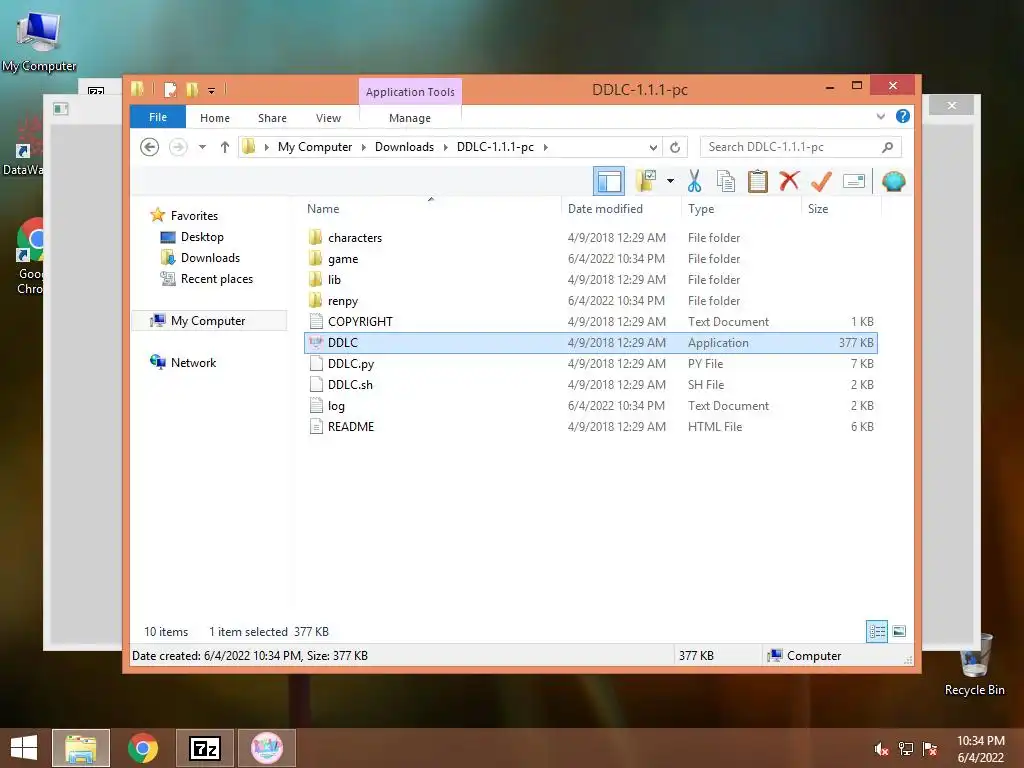Open the folder options dropdown arrow

tap(670, 181)
